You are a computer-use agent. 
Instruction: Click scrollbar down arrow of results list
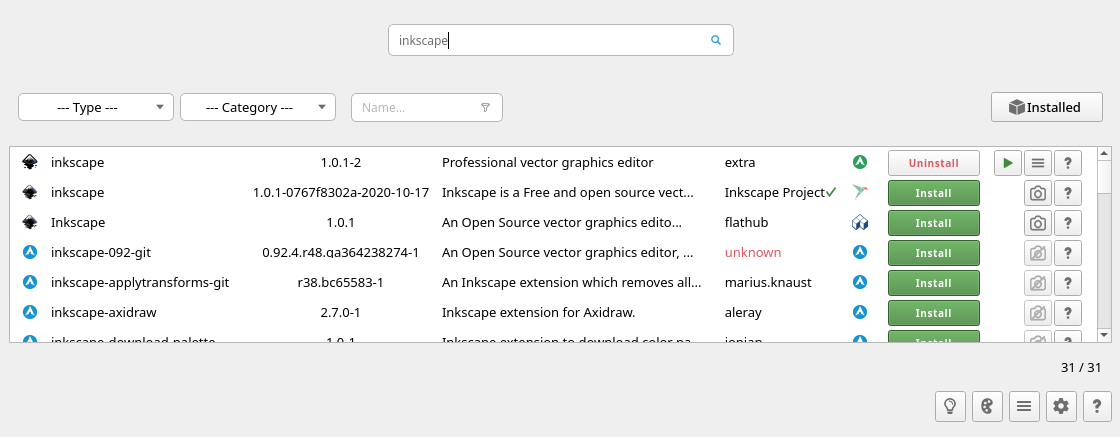click(1104, 334)
